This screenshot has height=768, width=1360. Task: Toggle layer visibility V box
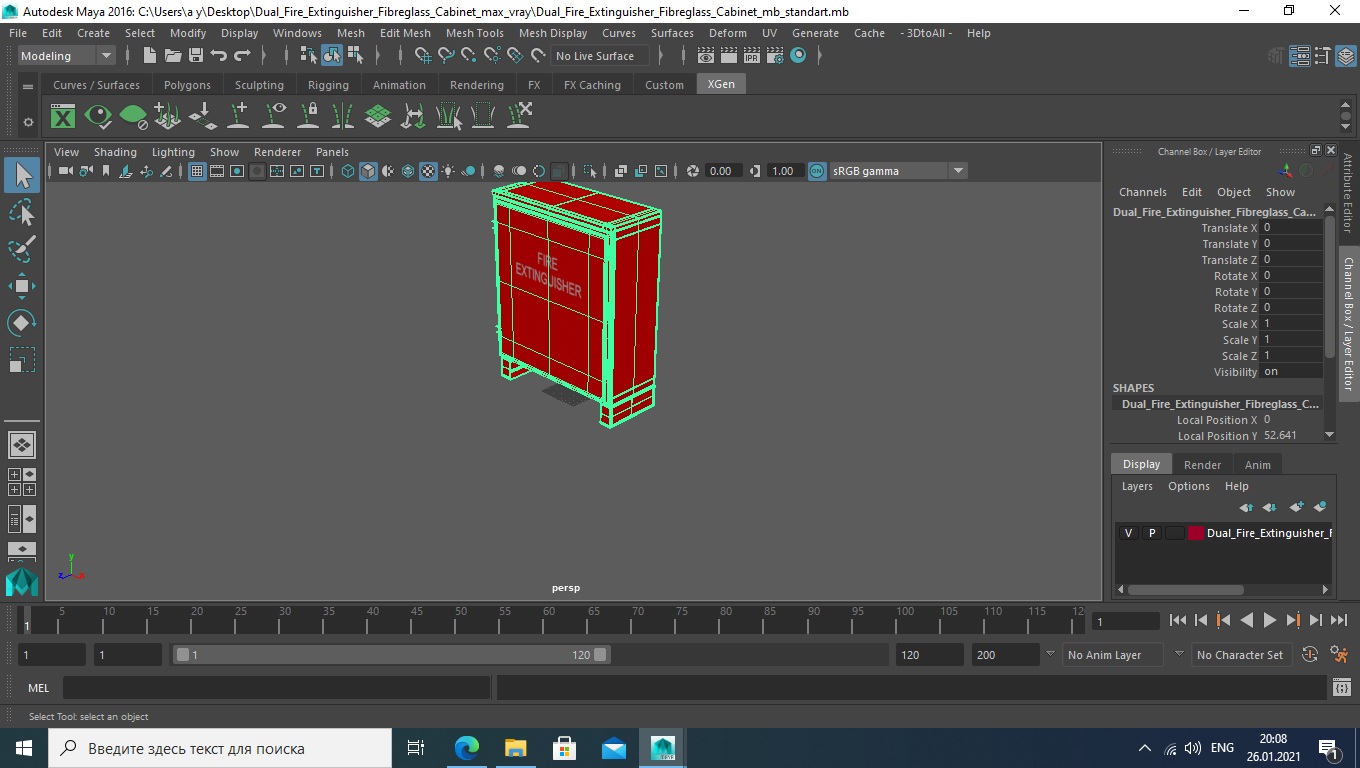click(1128, 533)
